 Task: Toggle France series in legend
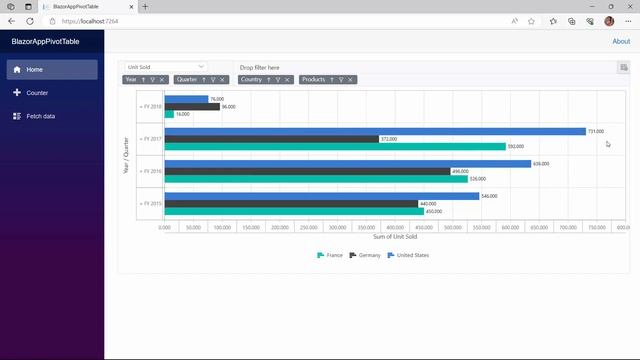[x=330, y=255]
